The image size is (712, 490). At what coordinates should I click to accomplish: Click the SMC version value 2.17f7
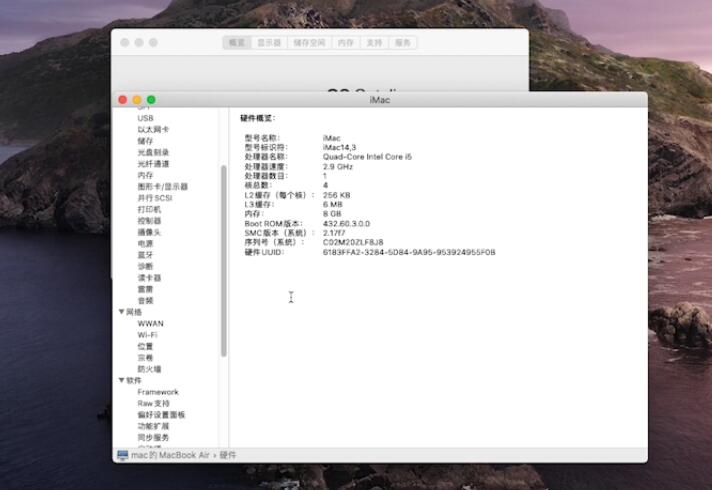334,233
